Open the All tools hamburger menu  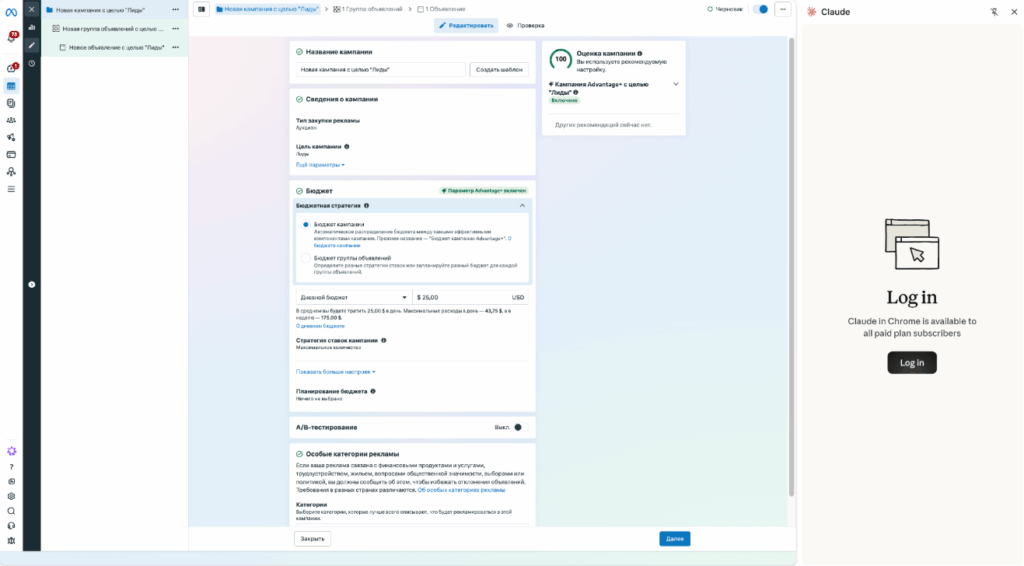point(11,189)
